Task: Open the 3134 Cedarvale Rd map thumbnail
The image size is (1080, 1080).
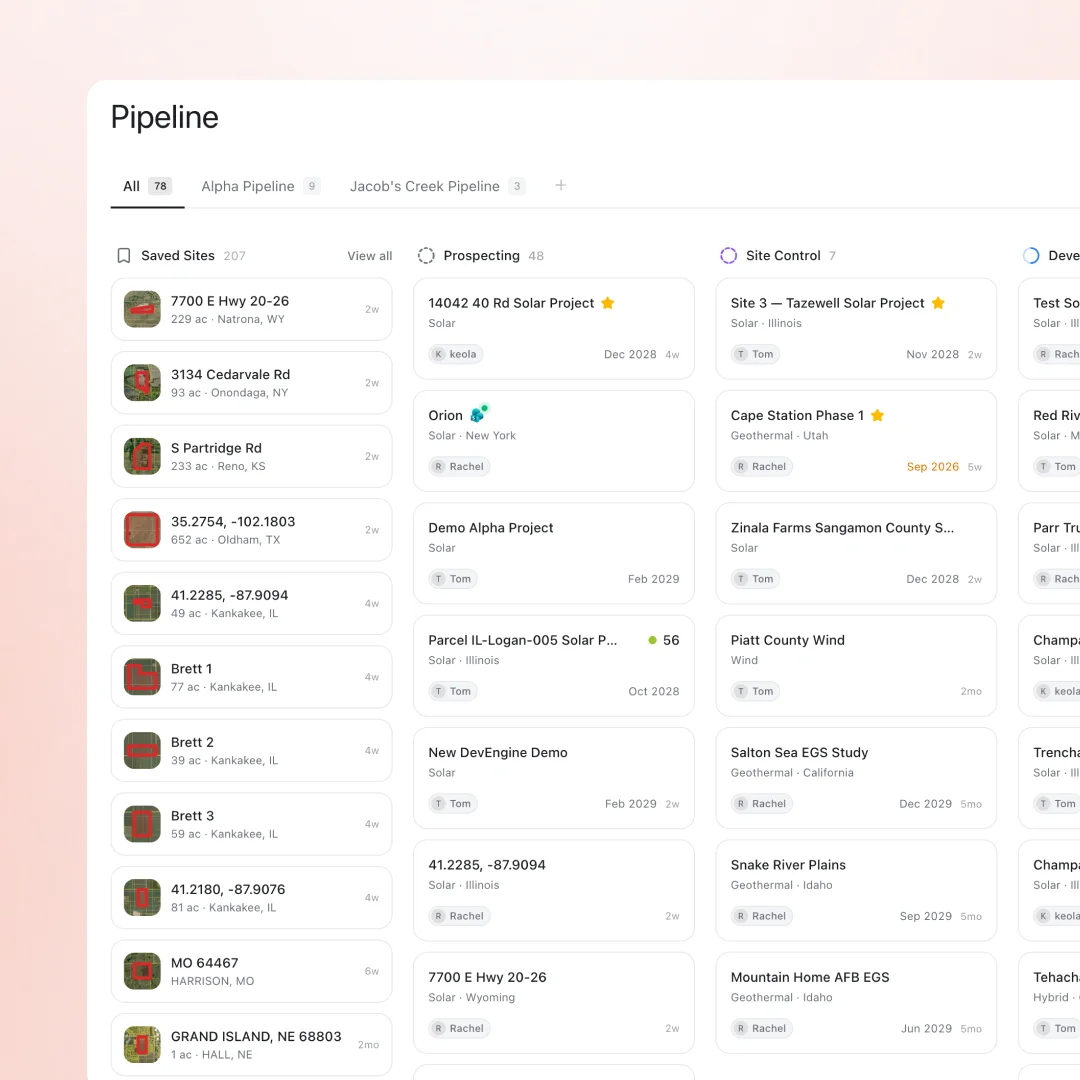Action: [142, 383]
